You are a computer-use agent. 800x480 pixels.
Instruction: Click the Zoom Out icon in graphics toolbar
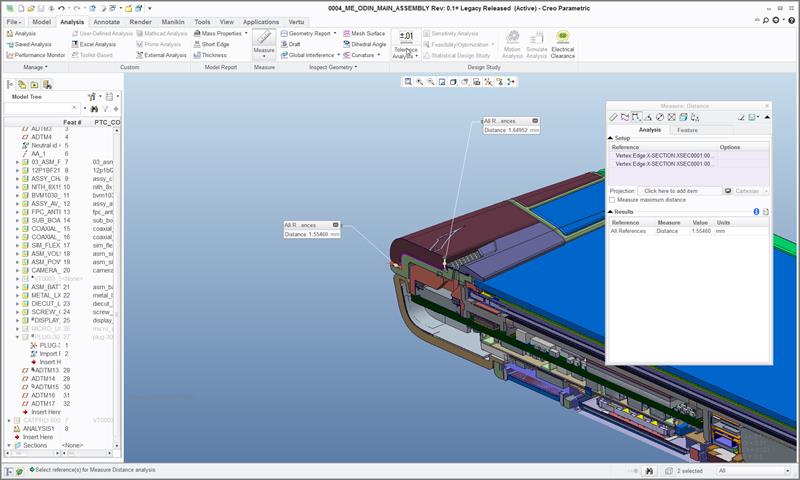(431, 82)
